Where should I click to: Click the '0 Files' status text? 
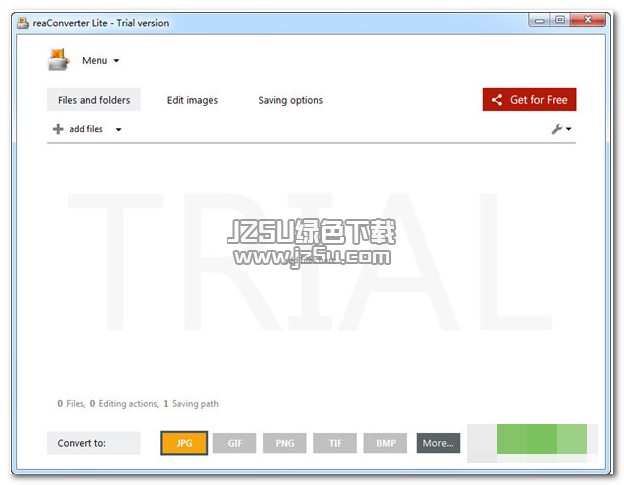coord(71,403)
